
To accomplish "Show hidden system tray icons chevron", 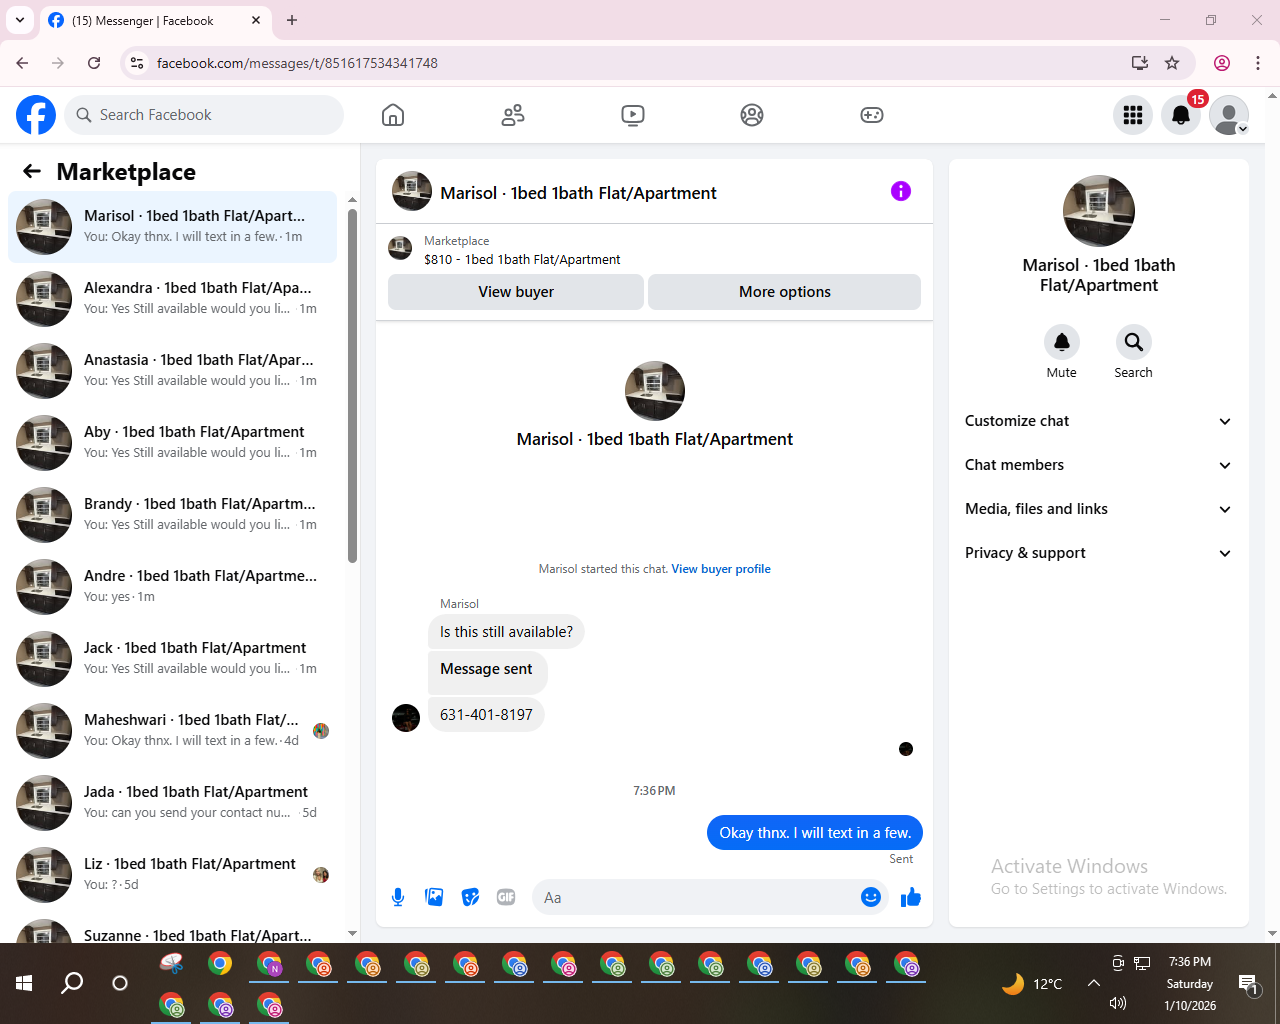I will click(1094, 983).
